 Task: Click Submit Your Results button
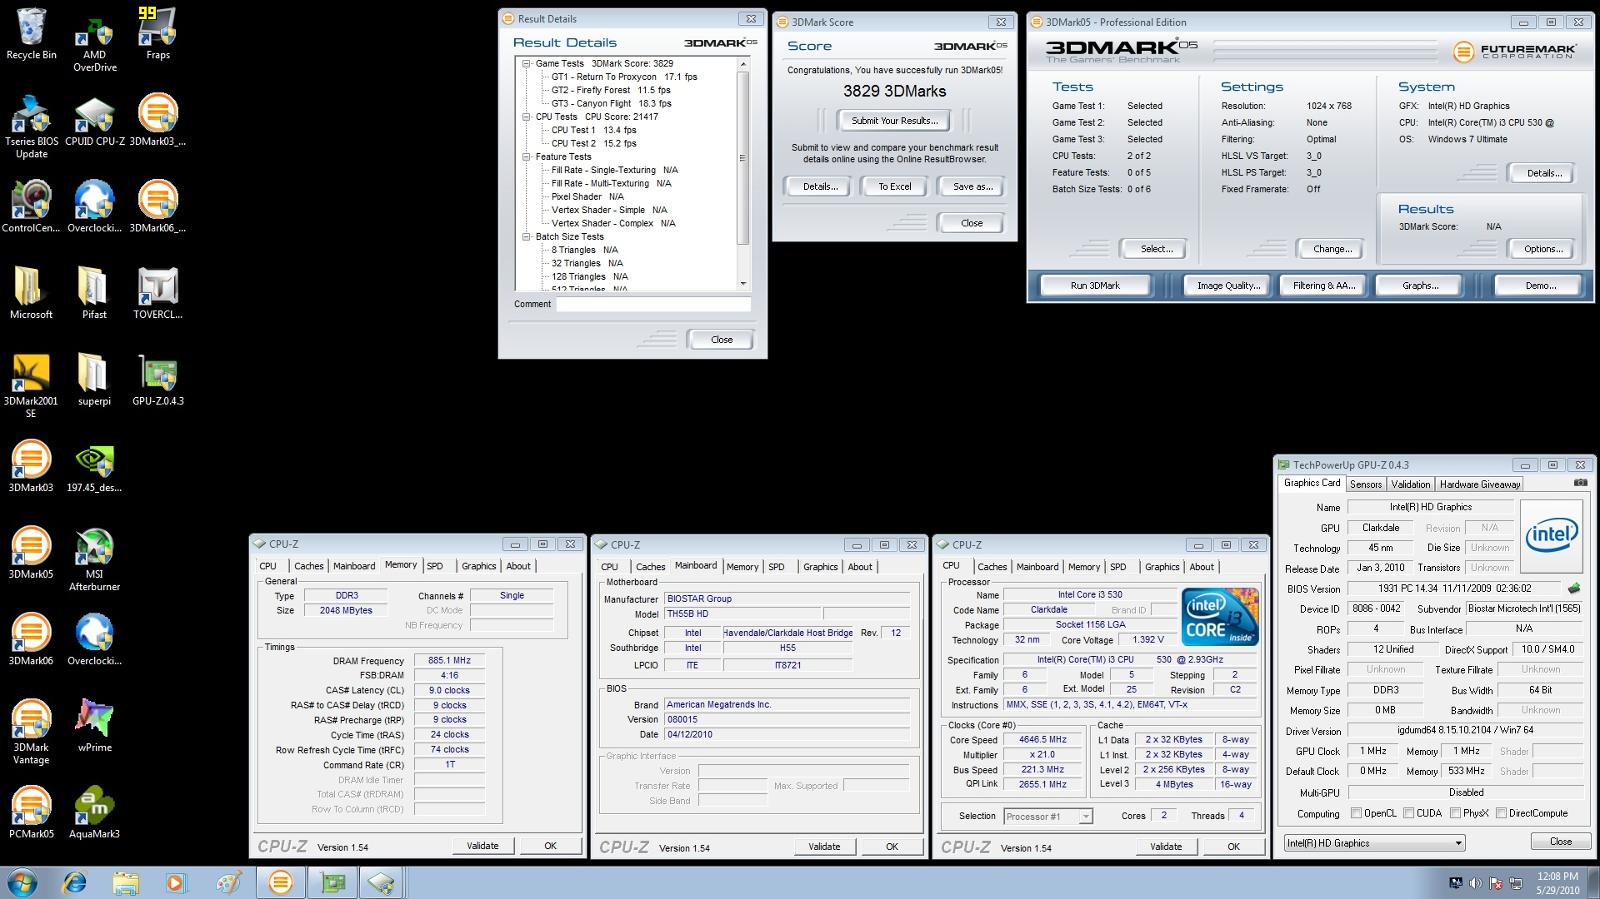[894, 121]
